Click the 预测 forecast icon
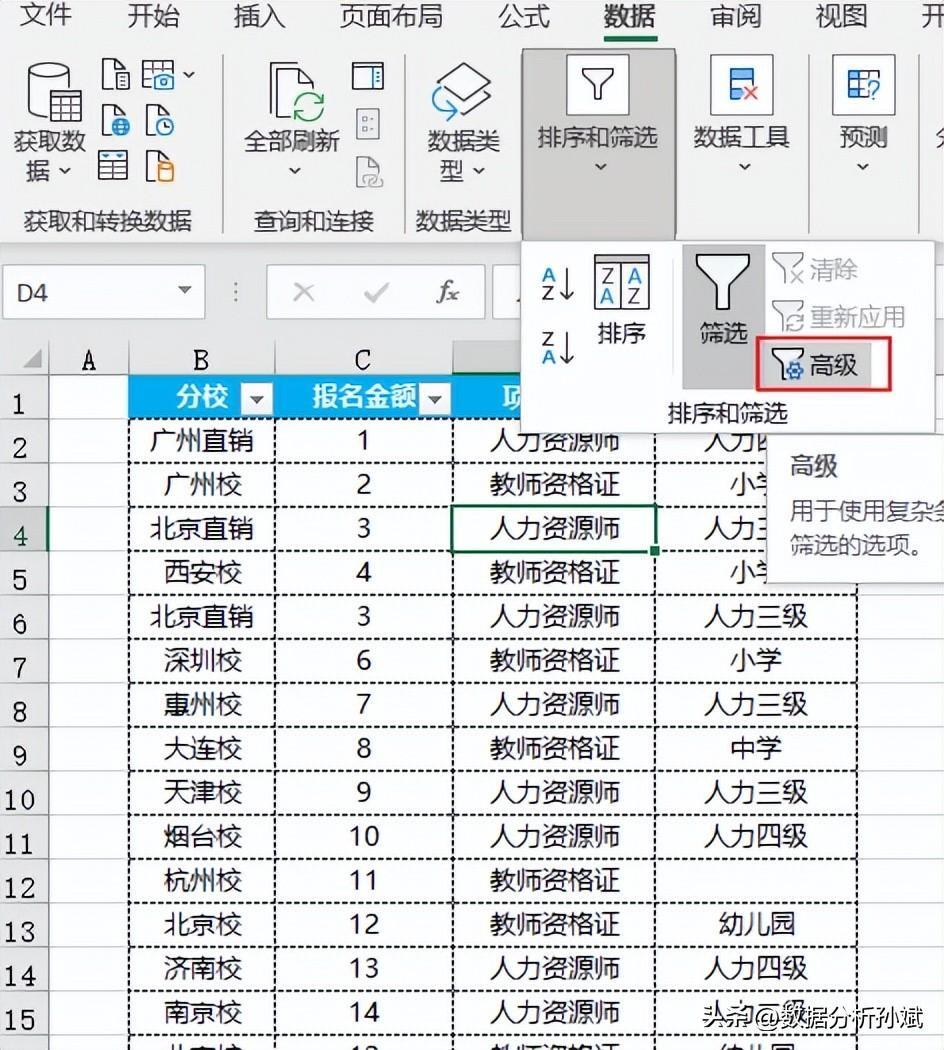 point(863,87)
